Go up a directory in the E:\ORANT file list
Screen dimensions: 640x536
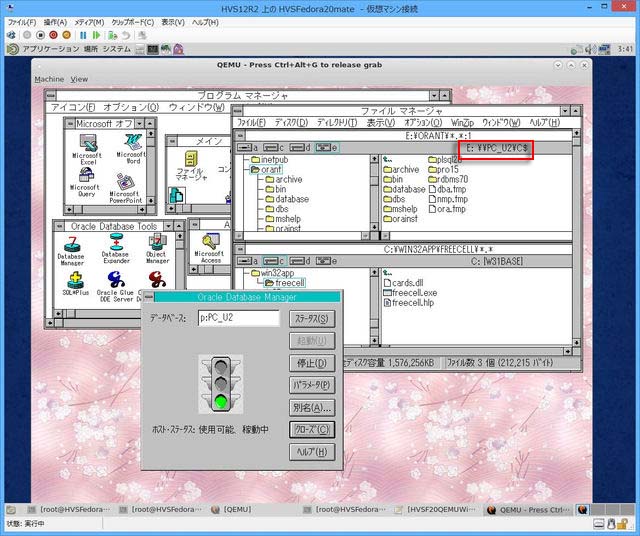(x=388, y=160)
